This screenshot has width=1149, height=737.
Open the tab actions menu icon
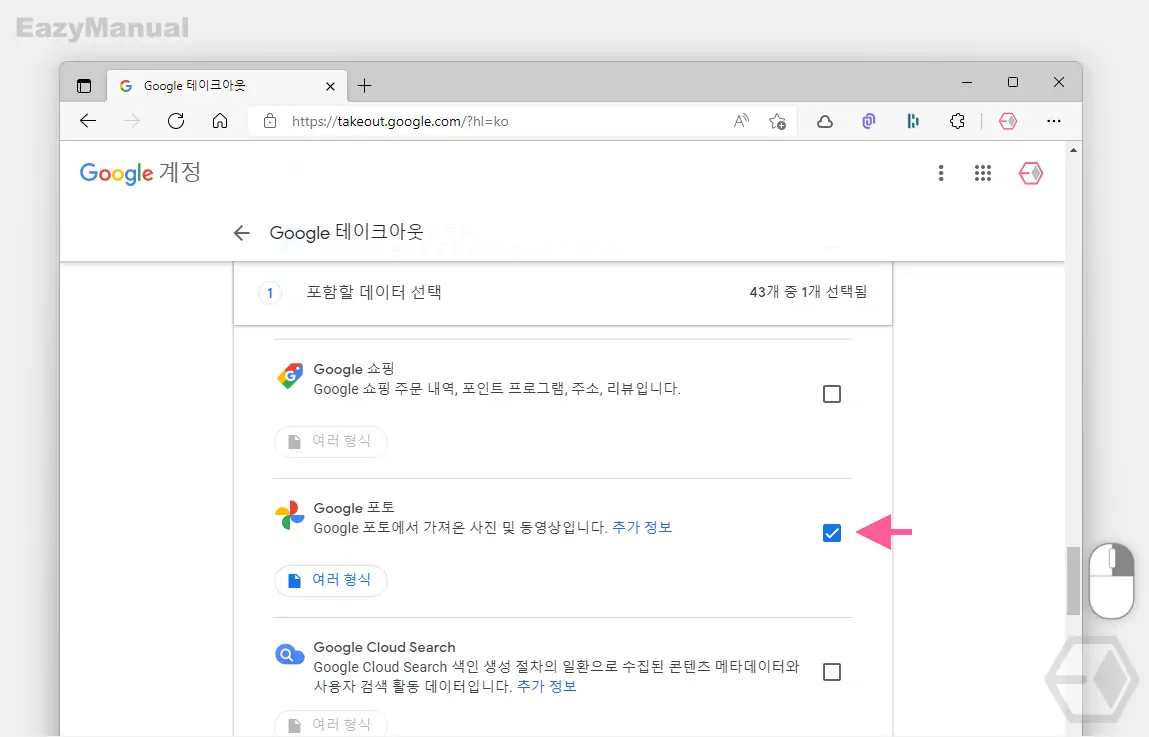(84, 86)
